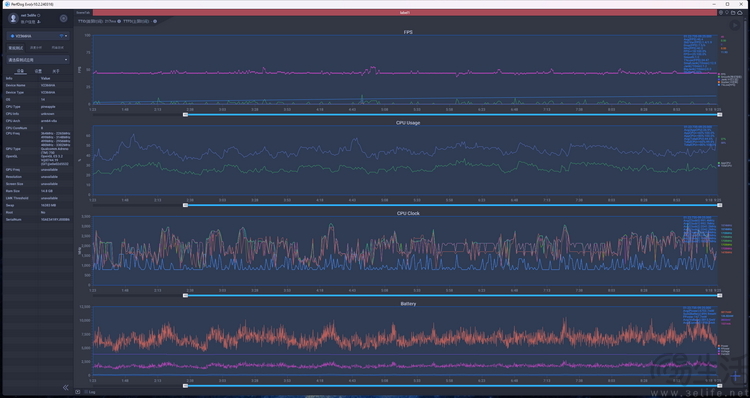Select the red label1 scene bar
750x398 pixels.
(405, 13)
